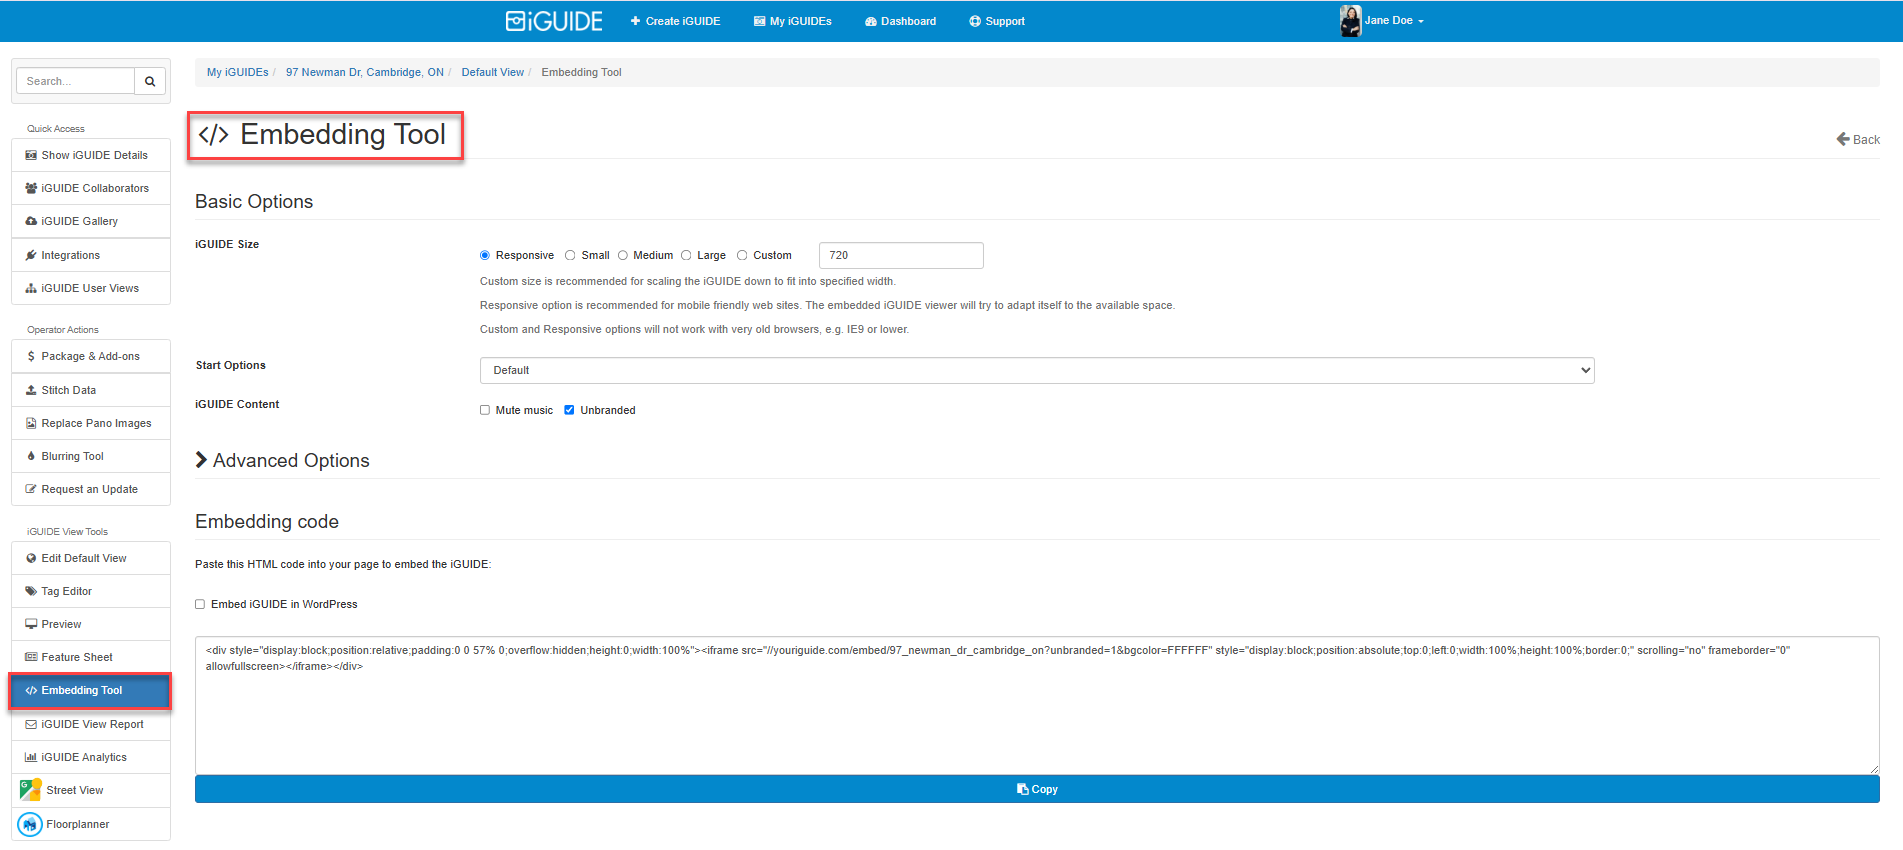
Task: Click the 'Embedding Tool' breadcrumb text
Action: 581,72
